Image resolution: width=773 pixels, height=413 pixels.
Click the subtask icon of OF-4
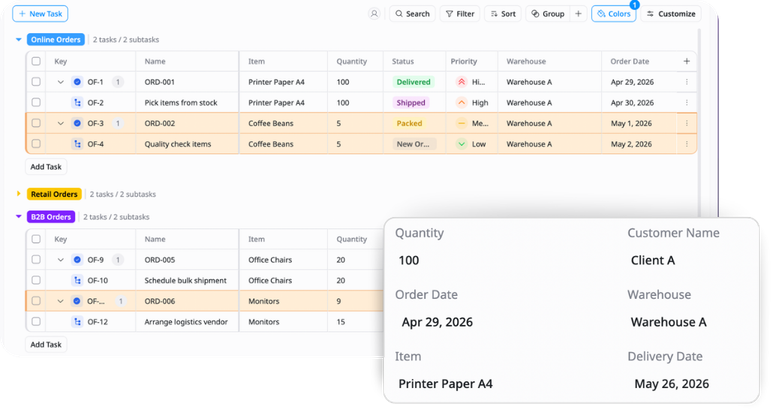tap(77, 144)
